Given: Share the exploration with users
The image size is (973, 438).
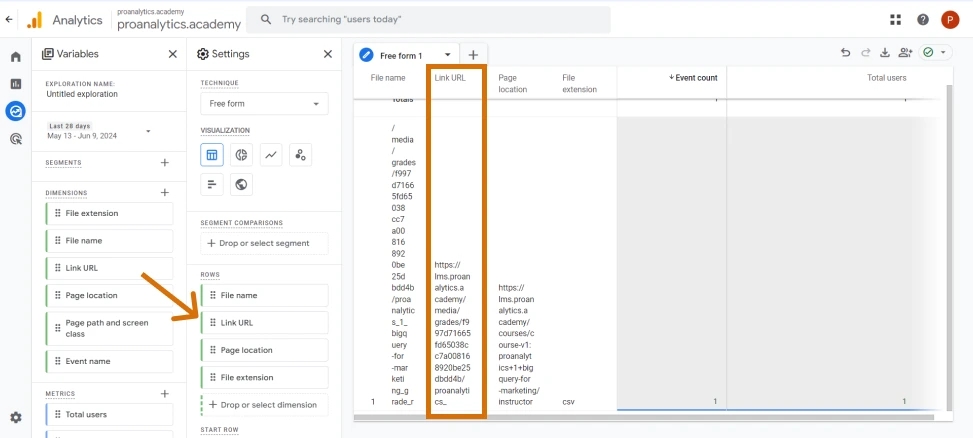Looking at the screenshot, I should (905, 53).
